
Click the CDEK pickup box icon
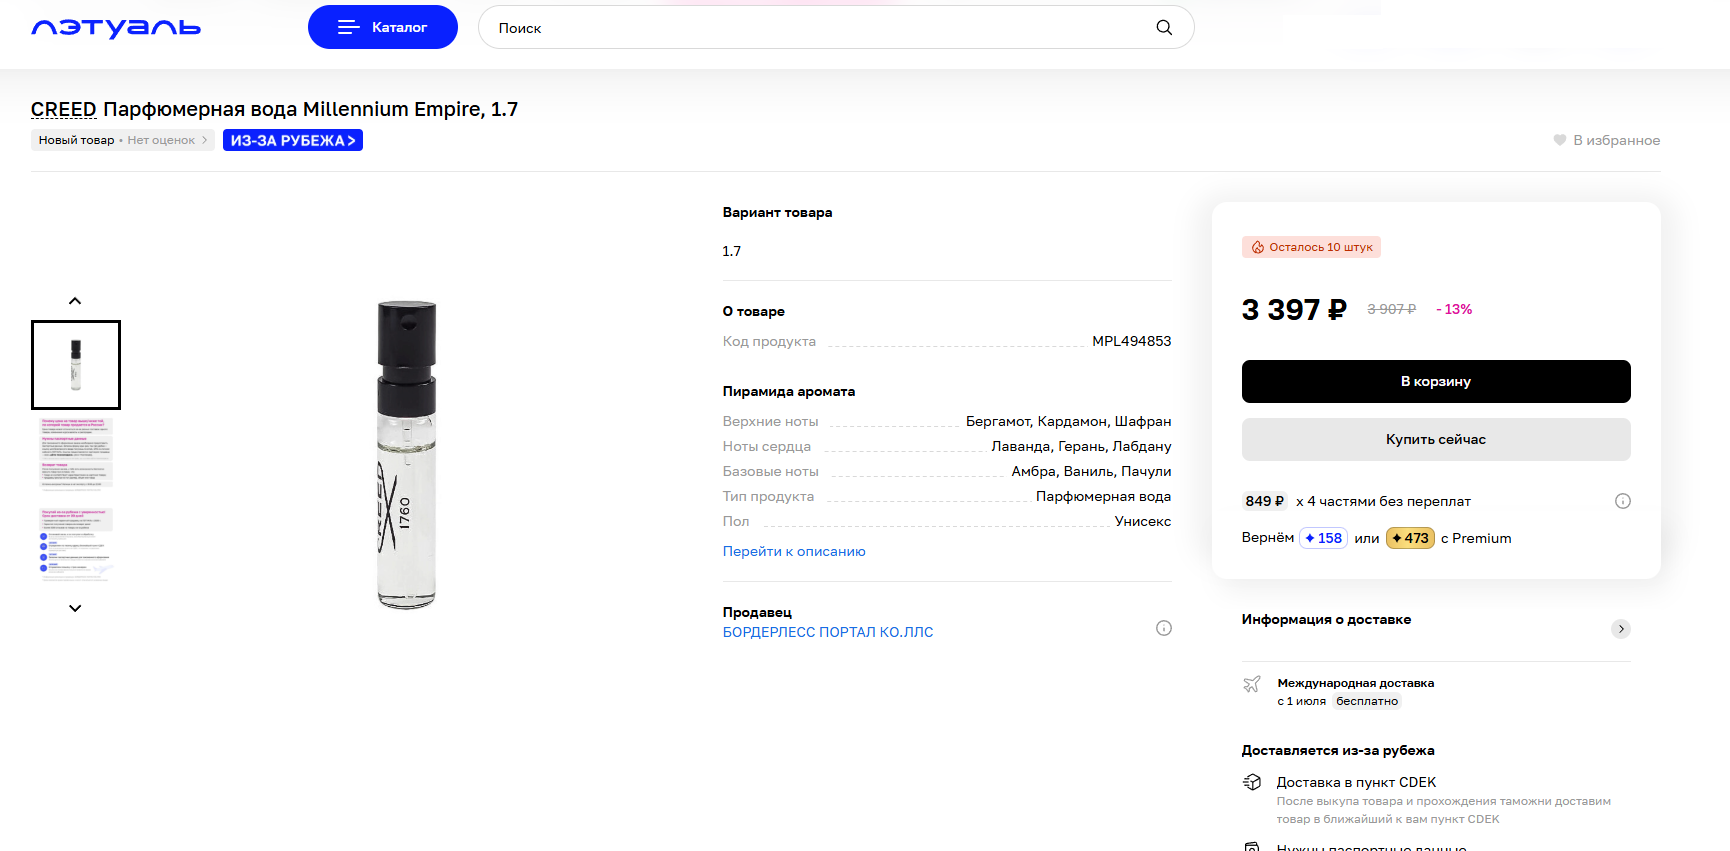[1252, 782]
